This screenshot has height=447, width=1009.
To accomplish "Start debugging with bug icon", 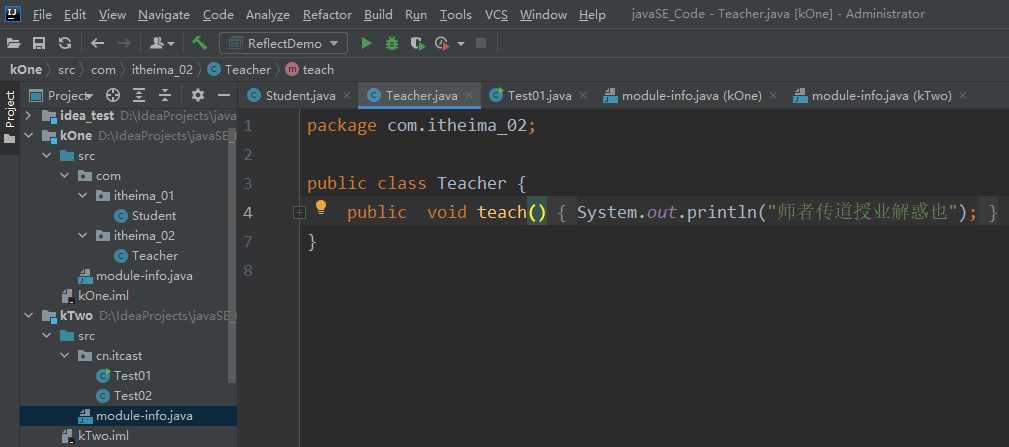I will (x=392, y=44).
